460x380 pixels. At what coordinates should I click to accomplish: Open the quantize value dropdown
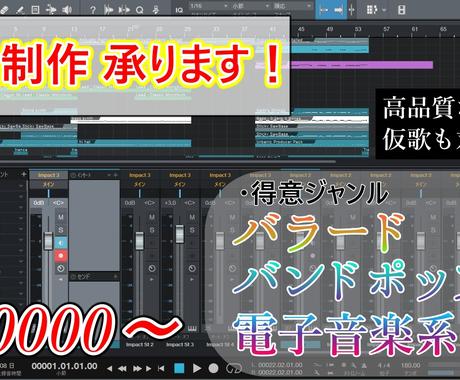[x=209, y=6]
